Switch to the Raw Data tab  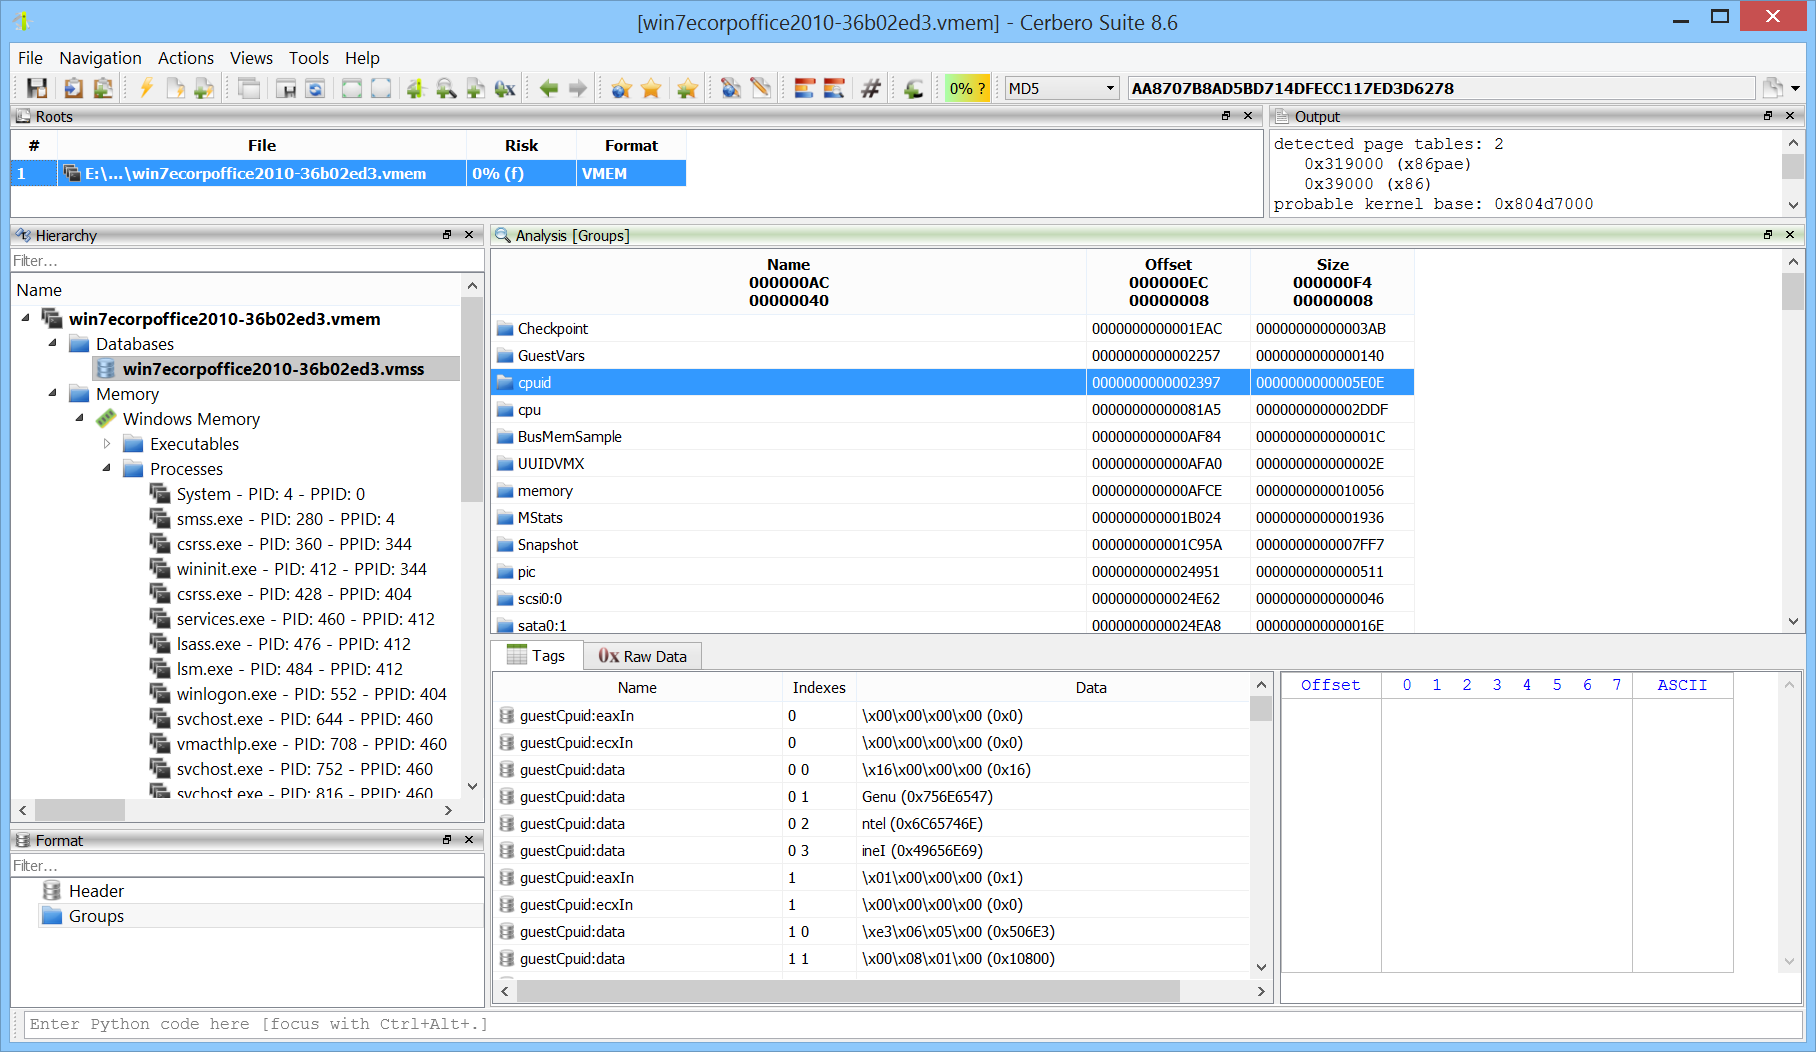click(643, 656)
